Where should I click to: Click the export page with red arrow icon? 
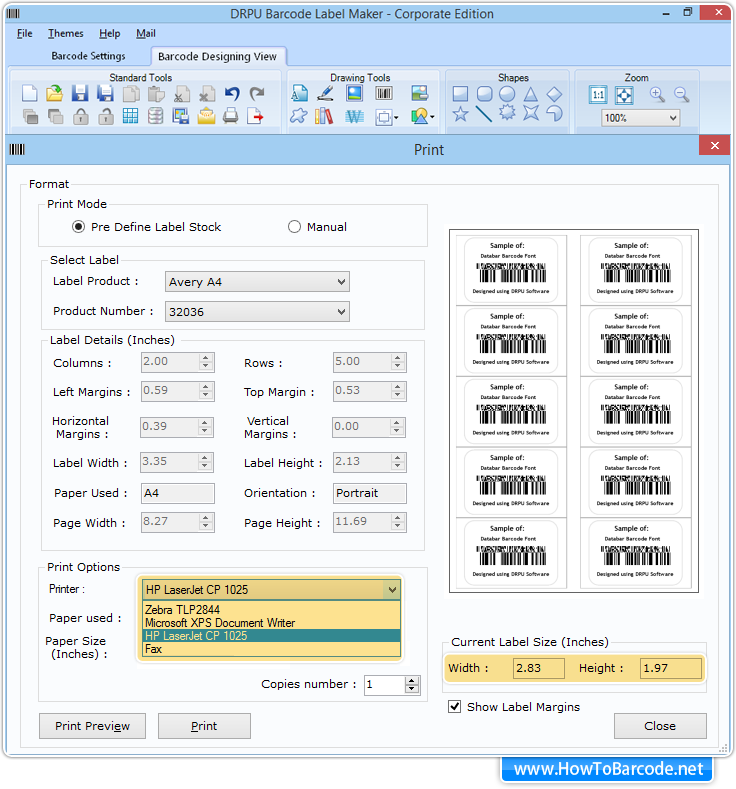[256, 117]
